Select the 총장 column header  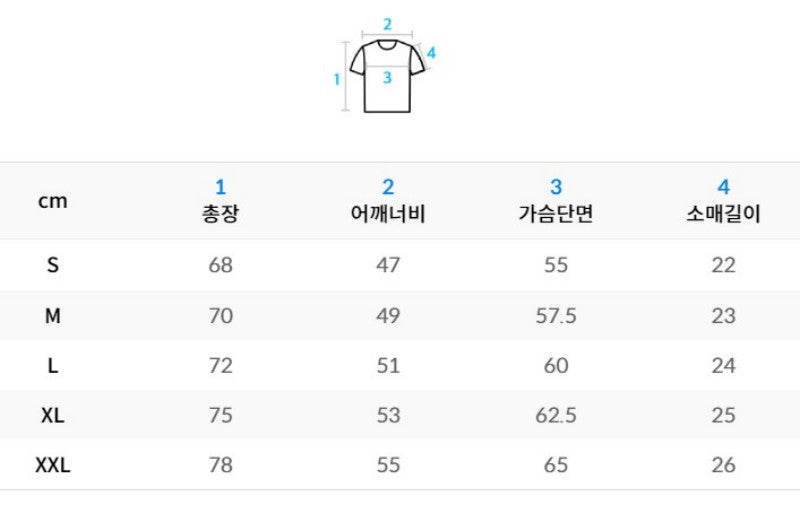tap(220, 200)
